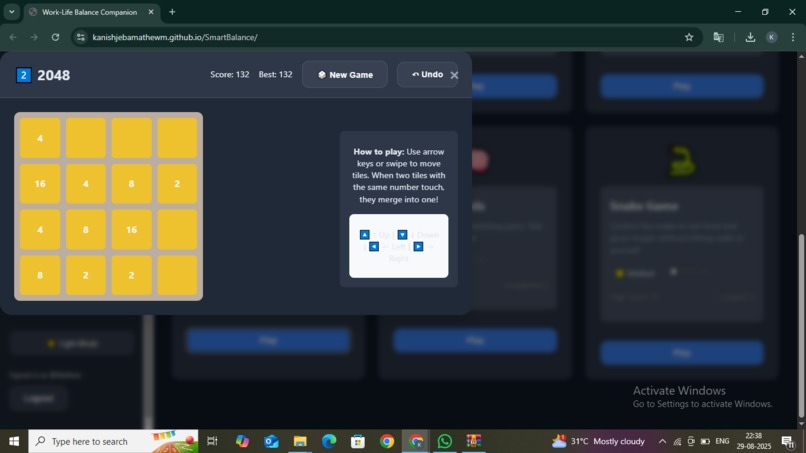806x453 pixels.
Task: Go back in browser history
Action: point(13,37)
